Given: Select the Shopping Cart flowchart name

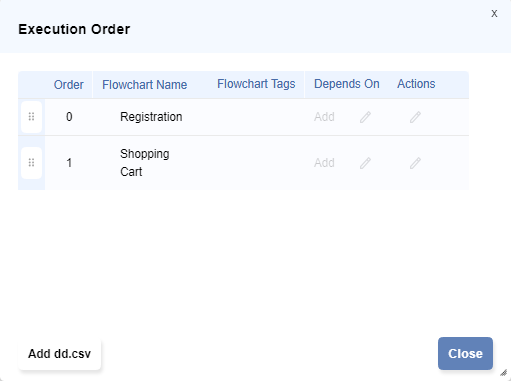Looking at the screenshot, I should tap(145, 163).
